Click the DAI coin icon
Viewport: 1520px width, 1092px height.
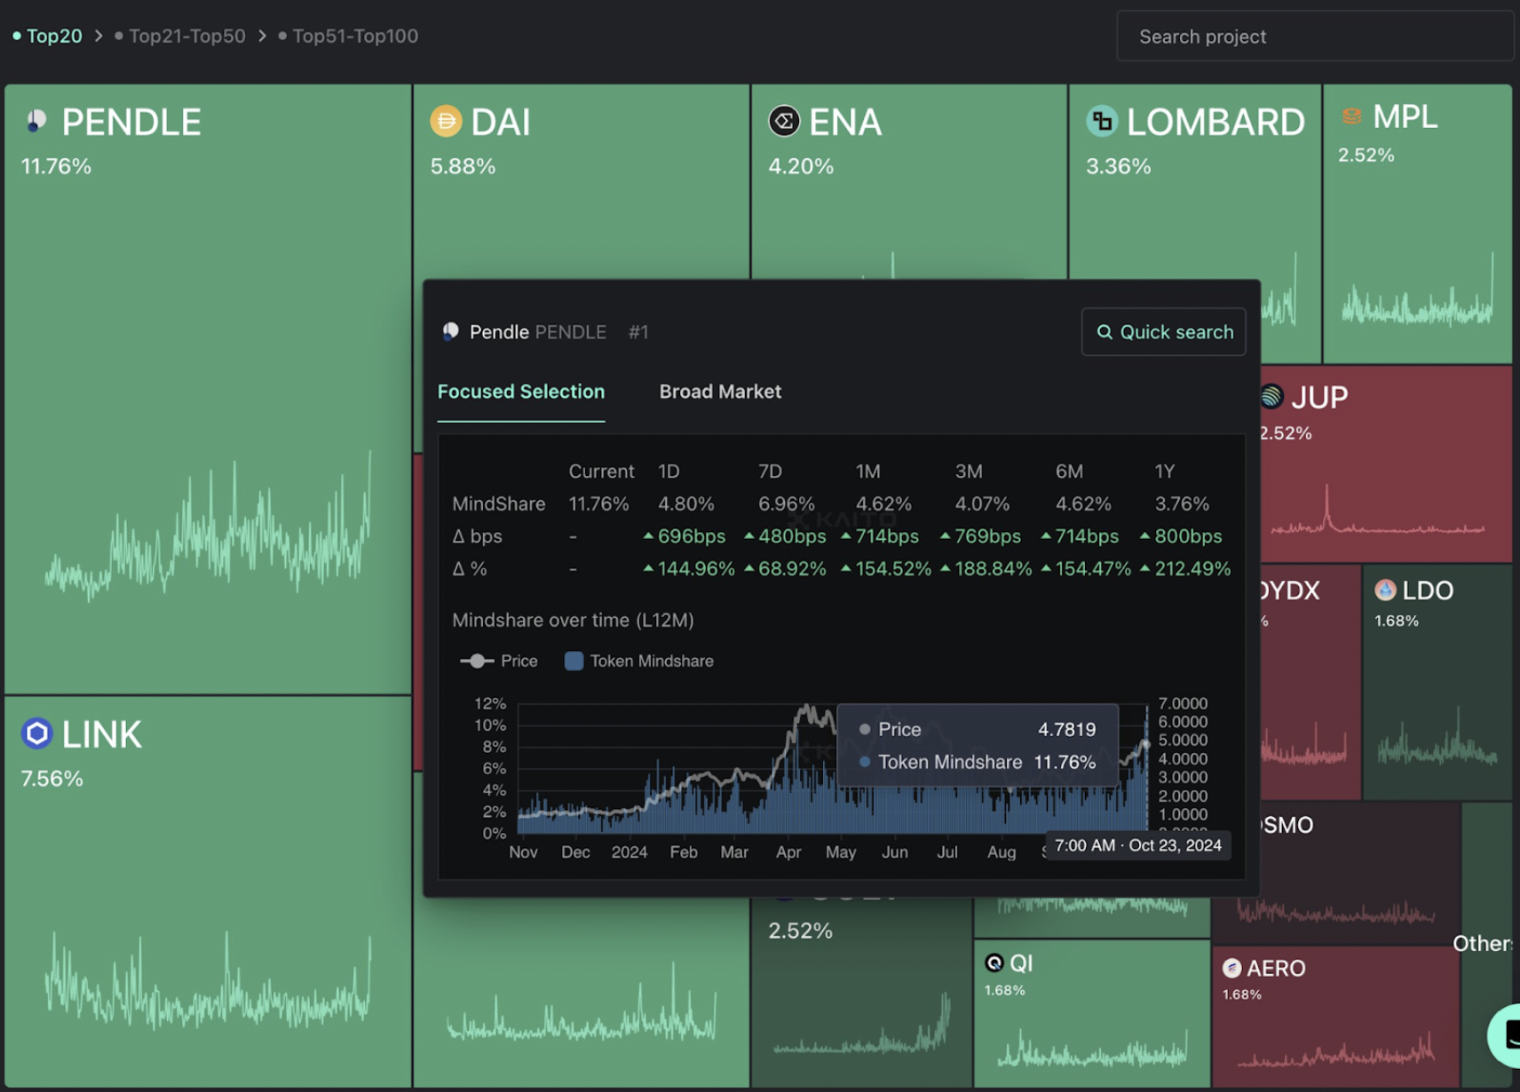(x=446, y=122)
